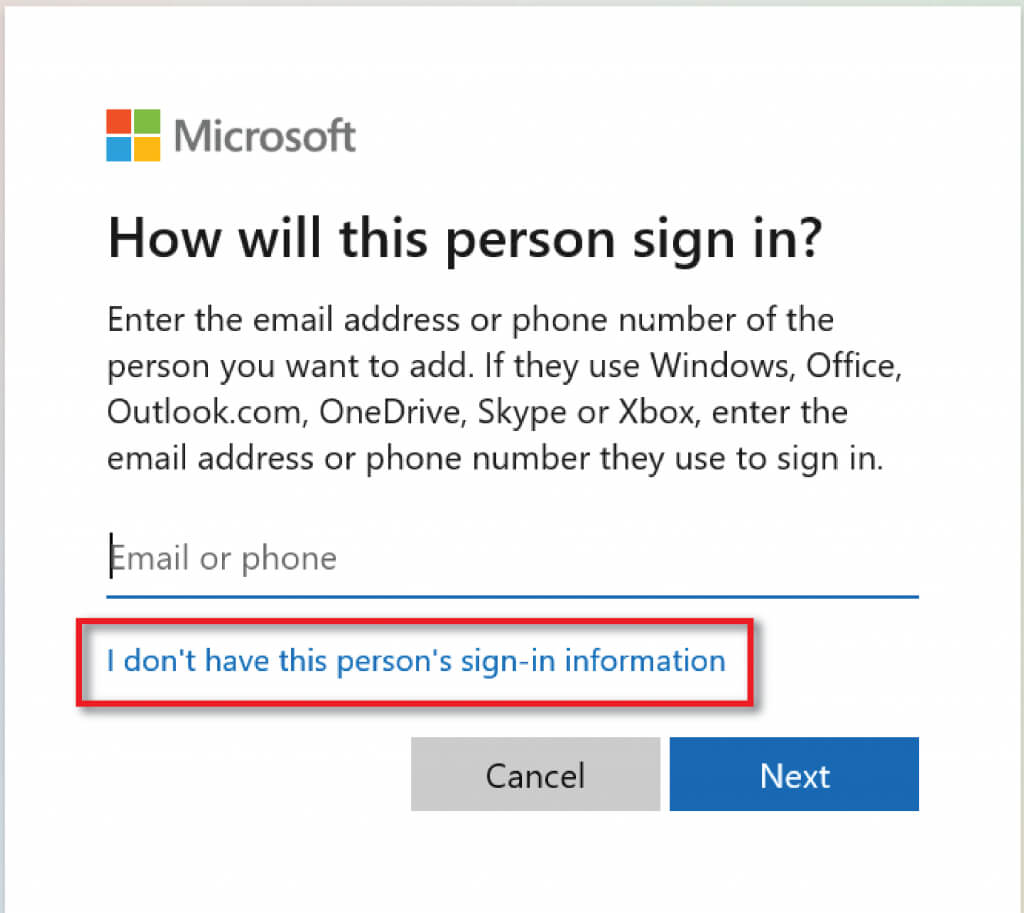This screenshot has height=913, width=1024.
Task: Click the gray Microsoft wordmark text
Action: point(265,136)
